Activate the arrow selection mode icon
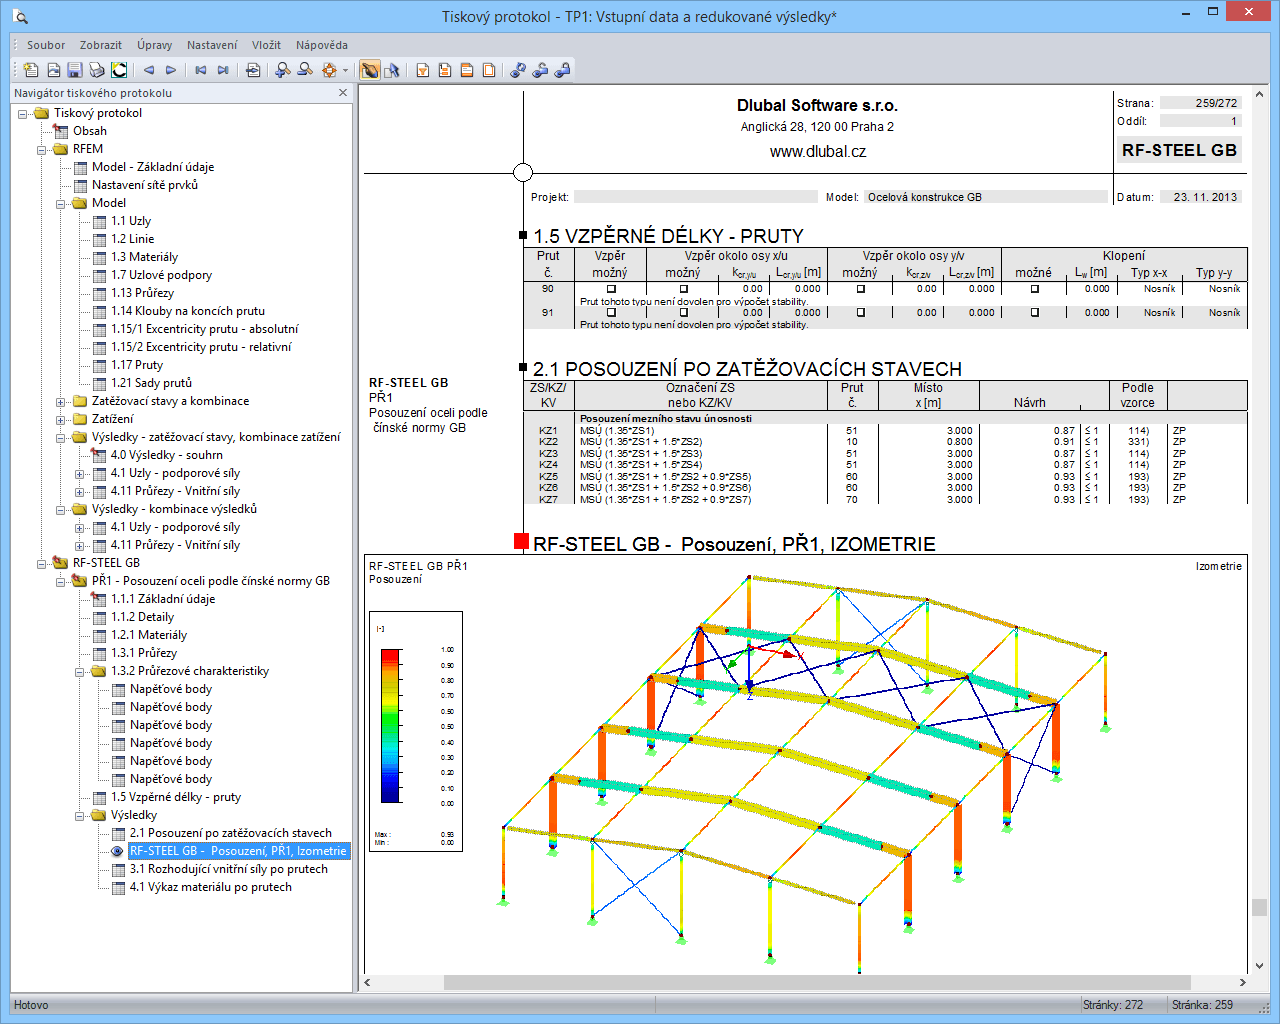 [392, 70]
